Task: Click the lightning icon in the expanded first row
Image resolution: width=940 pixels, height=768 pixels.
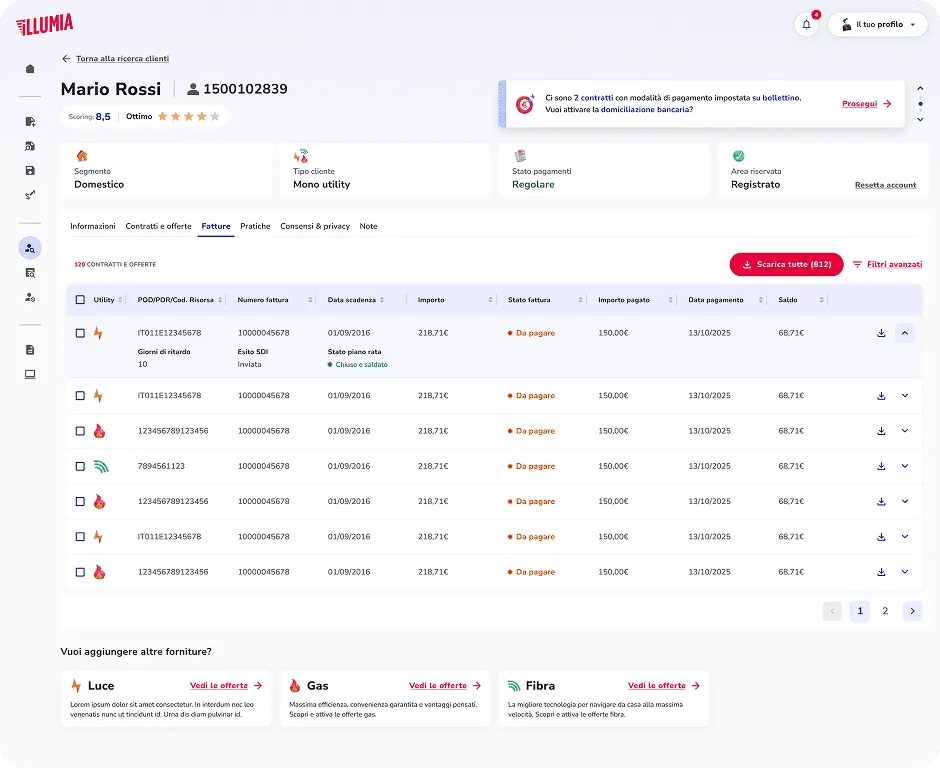Action: tap(98, 333)
